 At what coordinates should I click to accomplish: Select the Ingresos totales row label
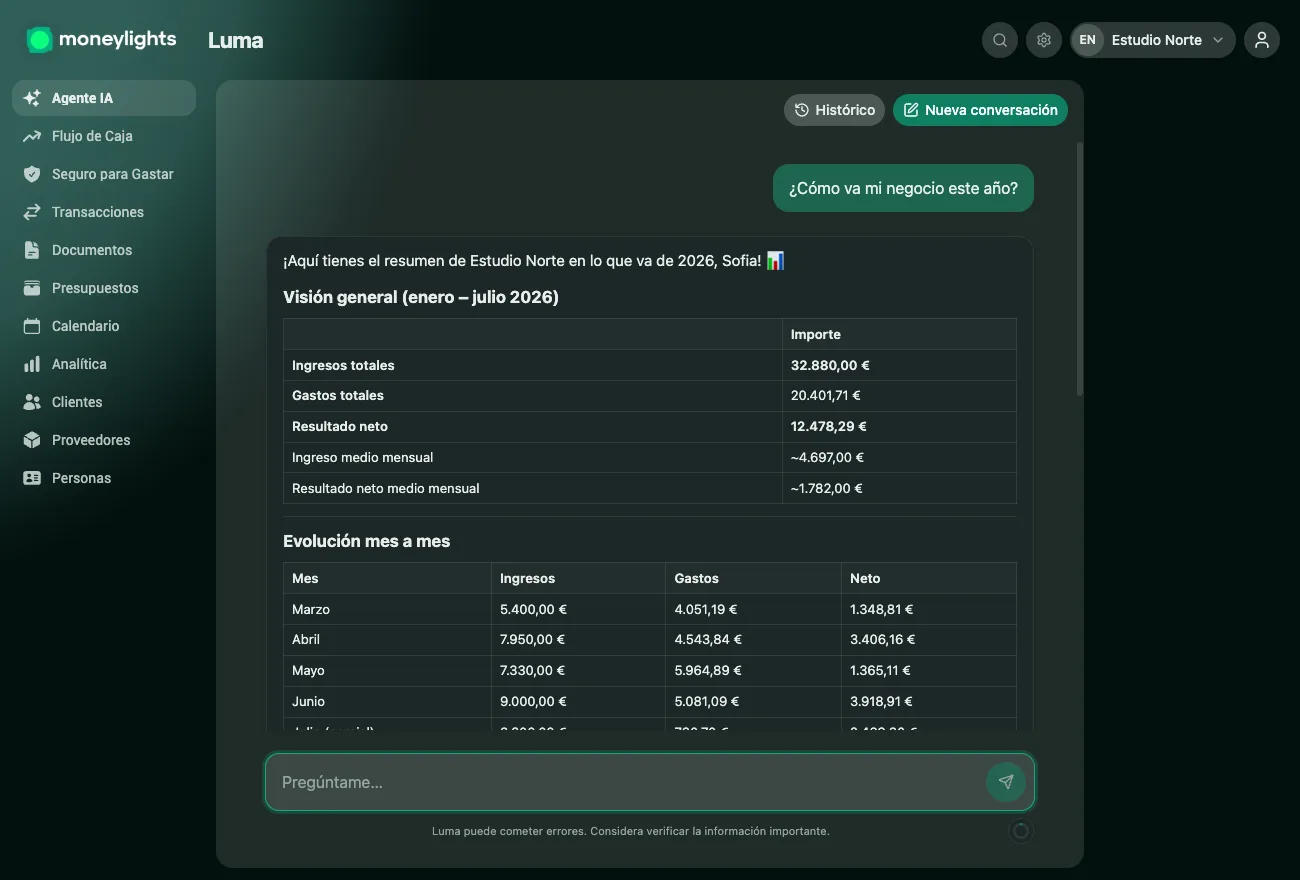click(343, 365)
